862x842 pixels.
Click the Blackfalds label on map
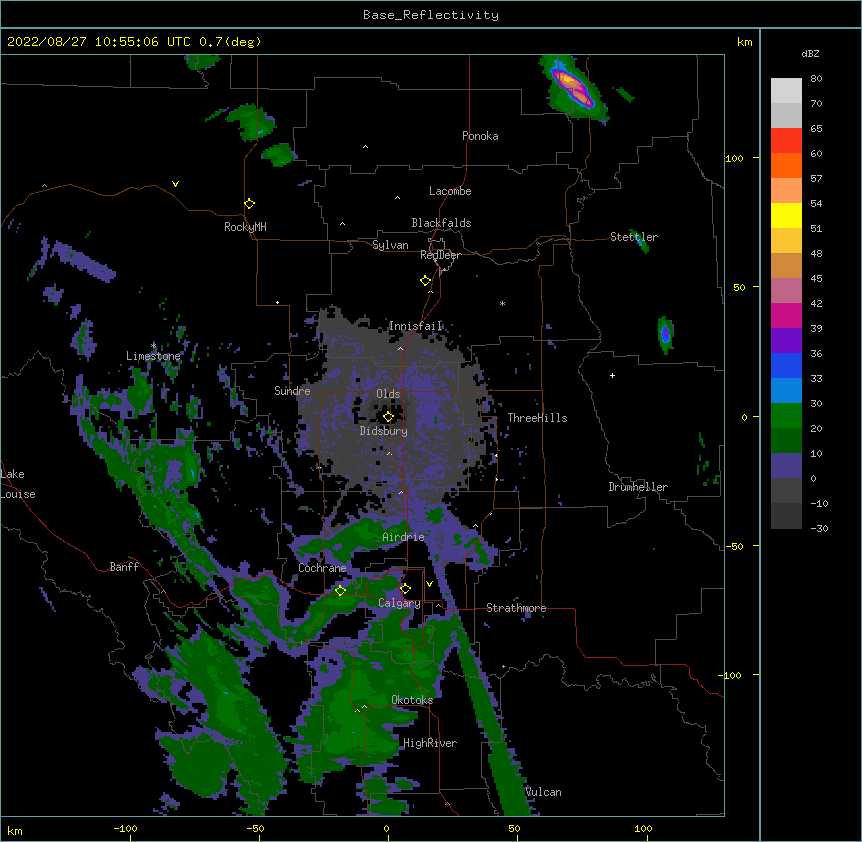pos(441,223)
